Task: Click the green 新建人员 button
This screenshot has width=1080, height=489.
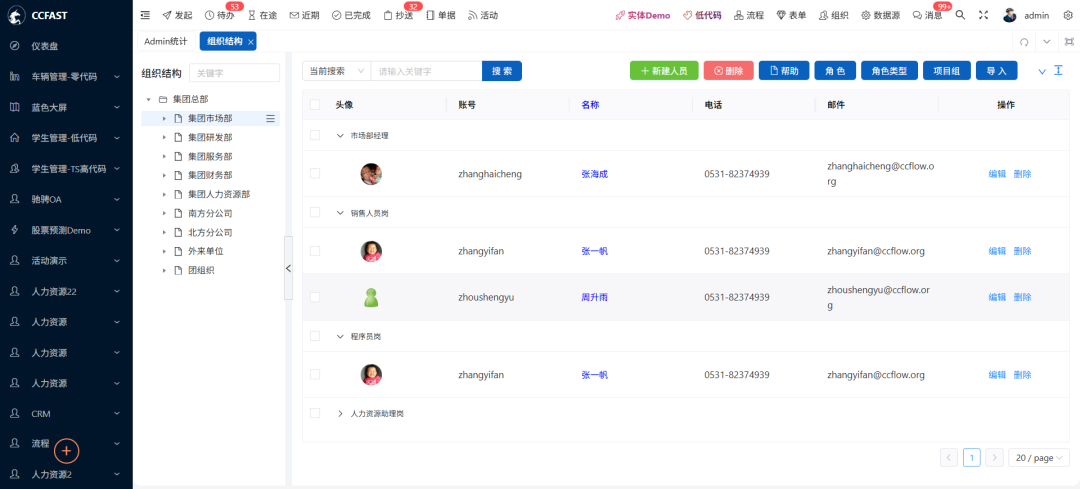Action: coord(664,71)
